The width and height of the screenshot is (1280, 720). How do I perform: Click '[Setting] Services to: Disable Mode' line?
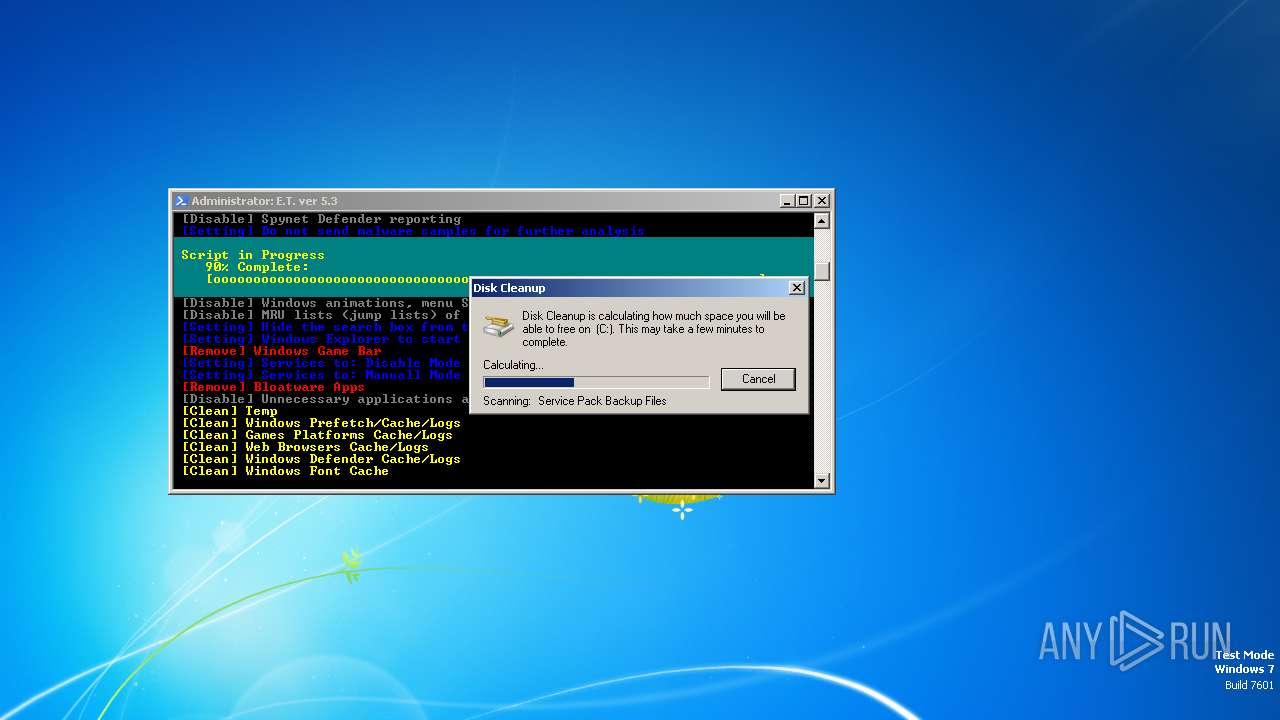(x=321, y=363)
